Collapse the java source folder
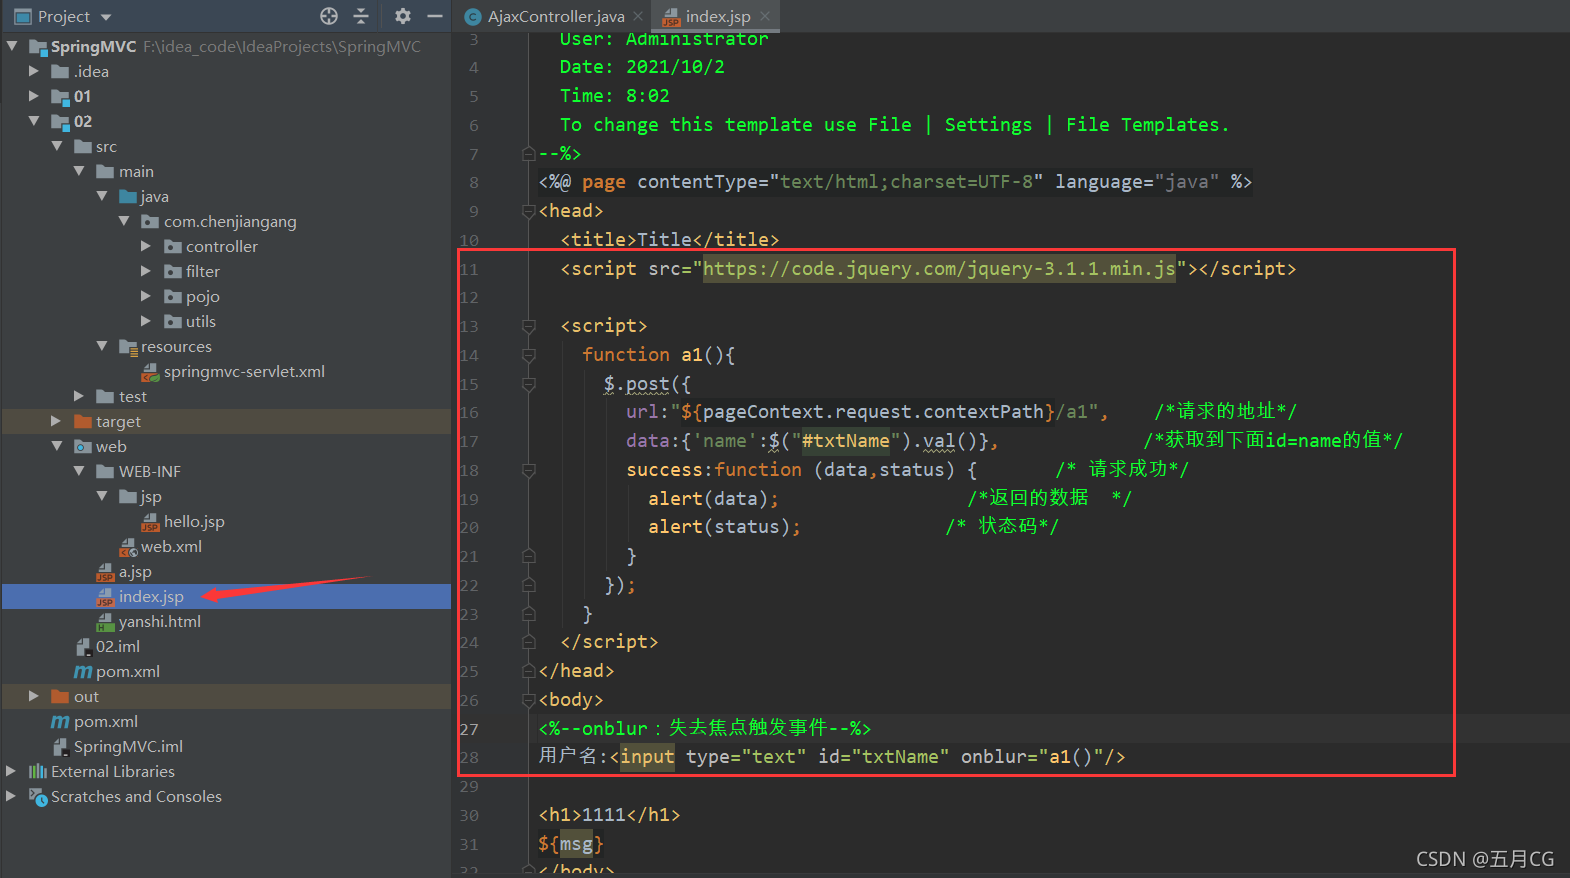The width and height of the screenshot is (1570, 878). pos(102,196)
